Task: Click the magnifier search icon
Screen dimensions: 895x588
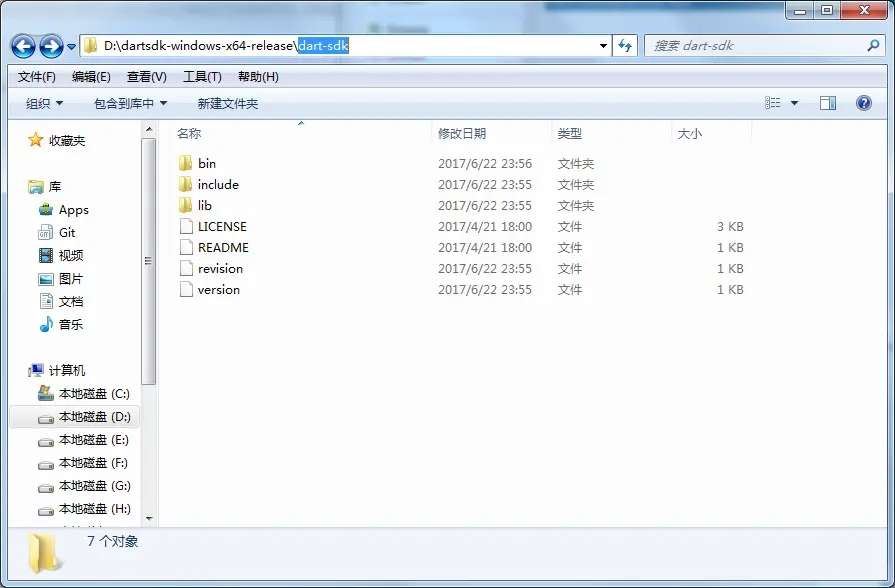Action: (x=873, y=46)
